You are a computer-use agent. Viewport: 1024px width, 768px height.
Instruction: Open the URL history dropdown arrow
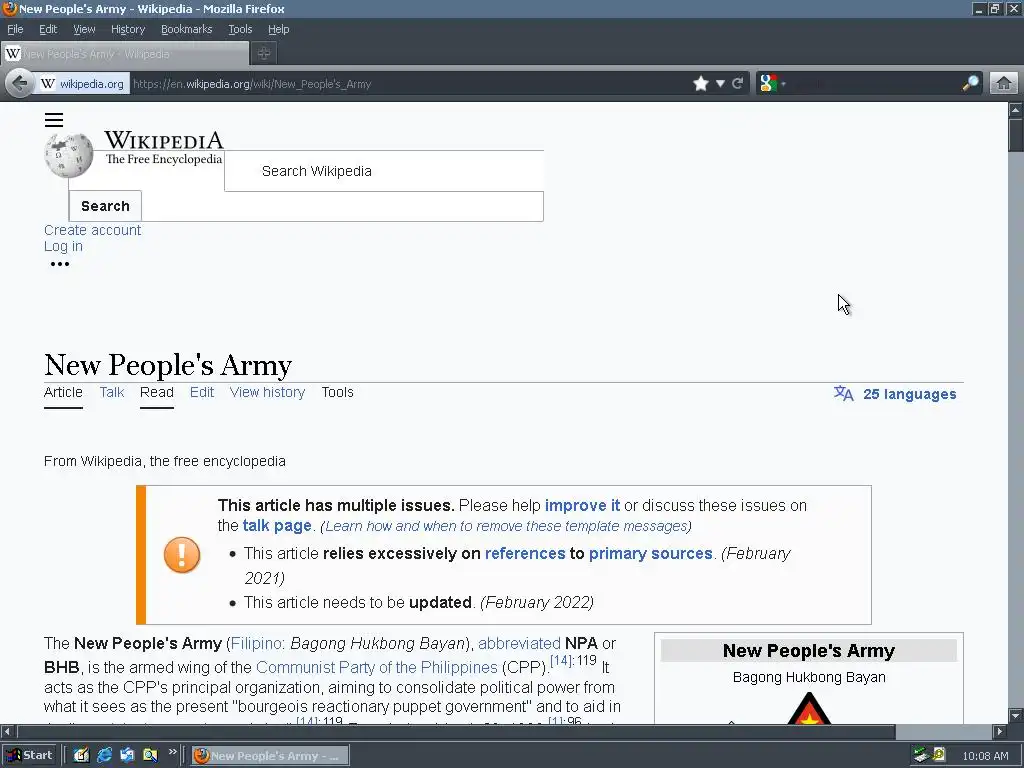720,84
